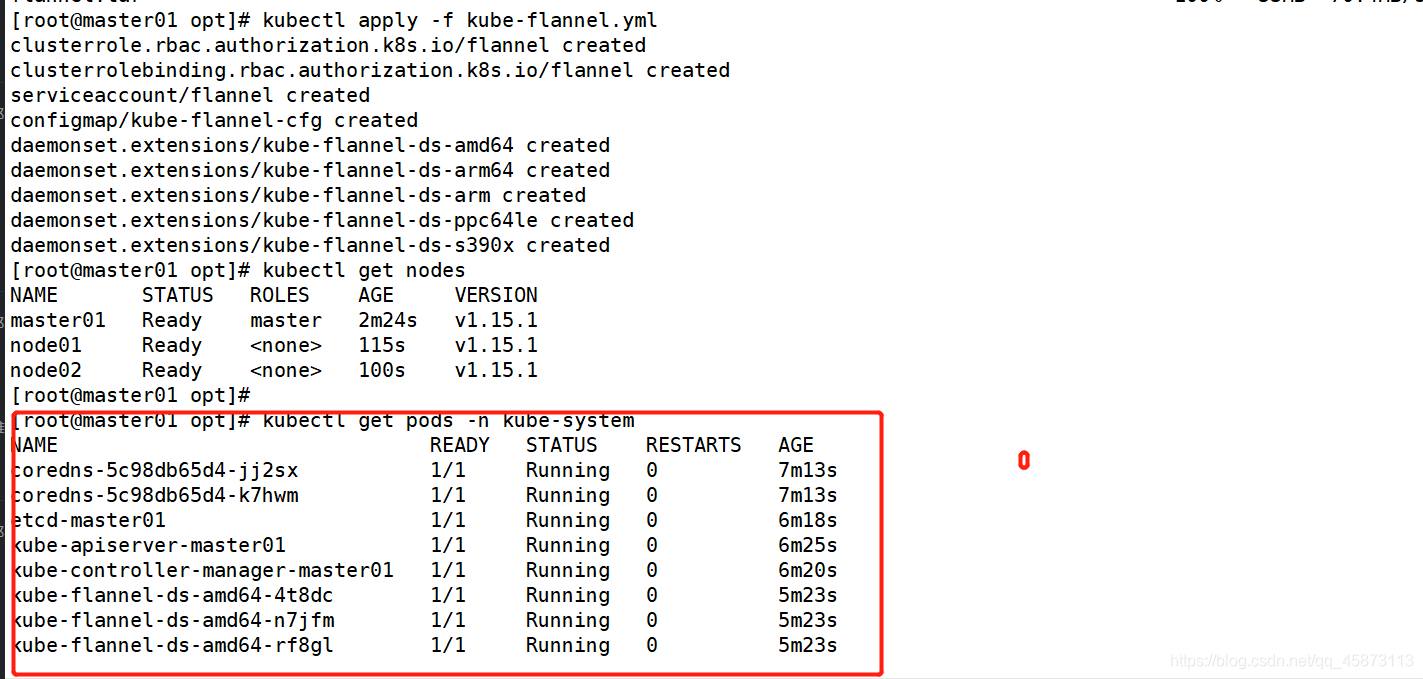Click the 'master01' node name row

pyautogui.click(x=58, y=320)
